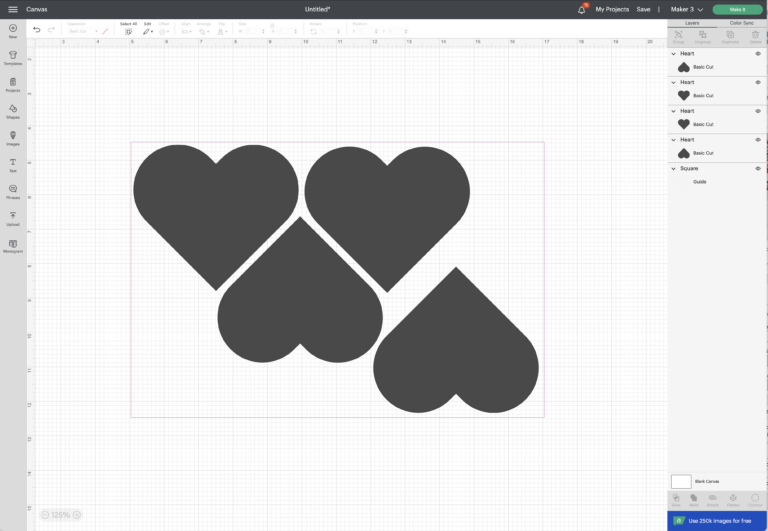
Task: Click the green Make It button
Action: [x=737, y=9]
